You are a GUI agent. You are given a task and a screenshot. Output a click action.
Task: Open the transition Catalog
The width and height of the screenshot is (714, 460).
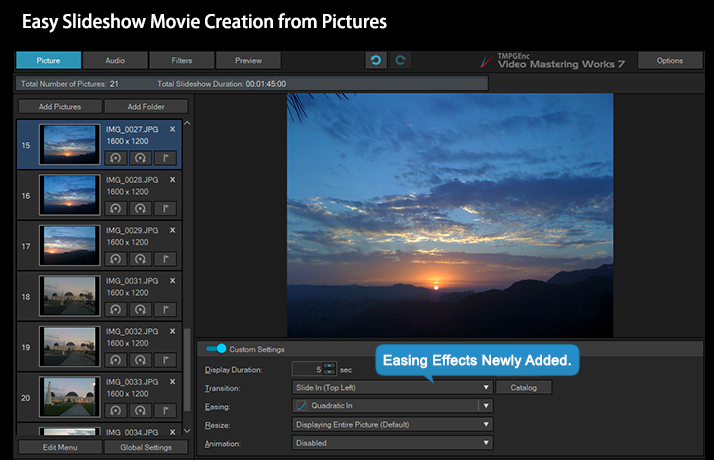[524, 388]
